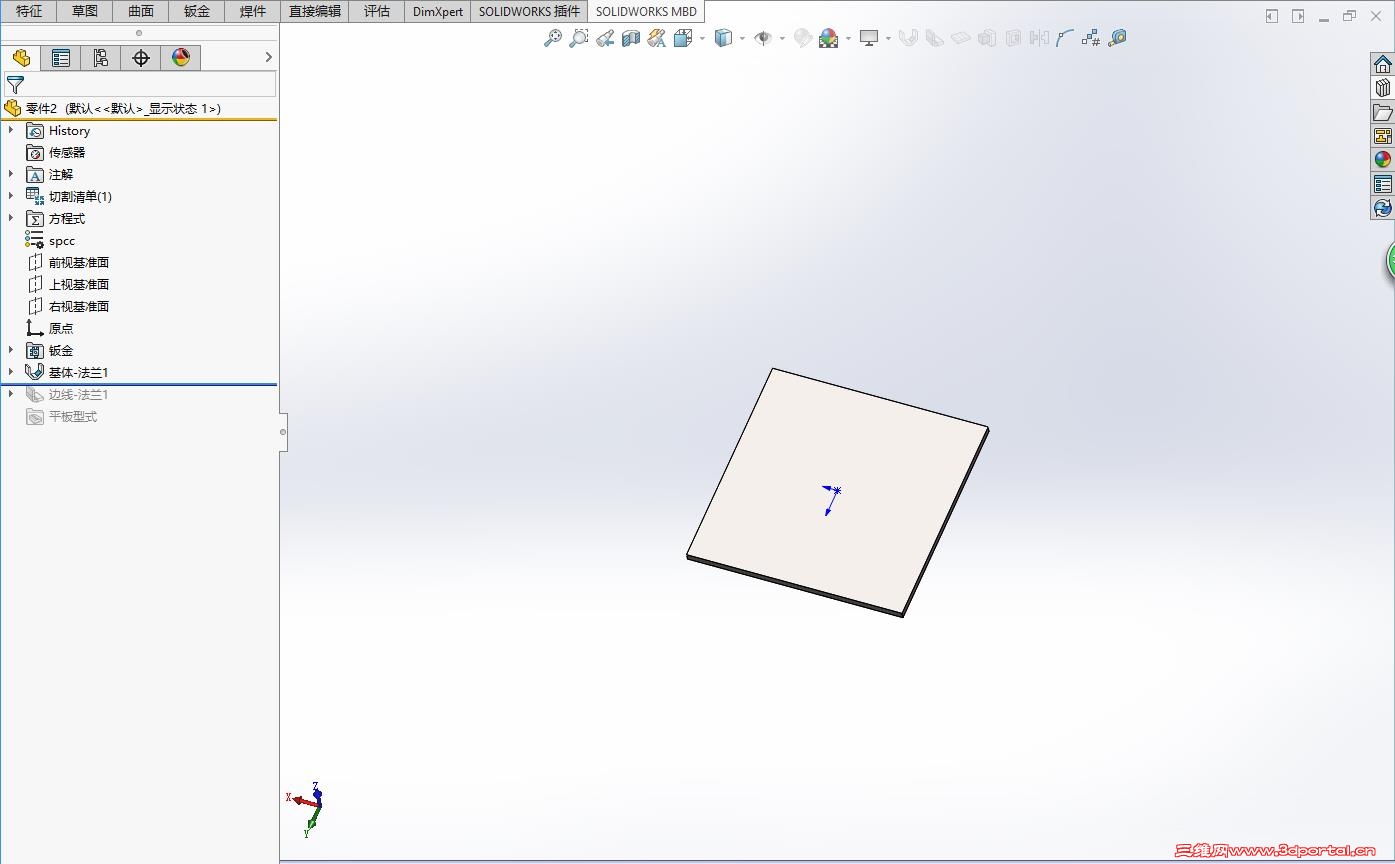The height and width of the screenshot is (864, 1395).
Task: Click the points-and-hash pattern icon
Action: point(1090,38)
